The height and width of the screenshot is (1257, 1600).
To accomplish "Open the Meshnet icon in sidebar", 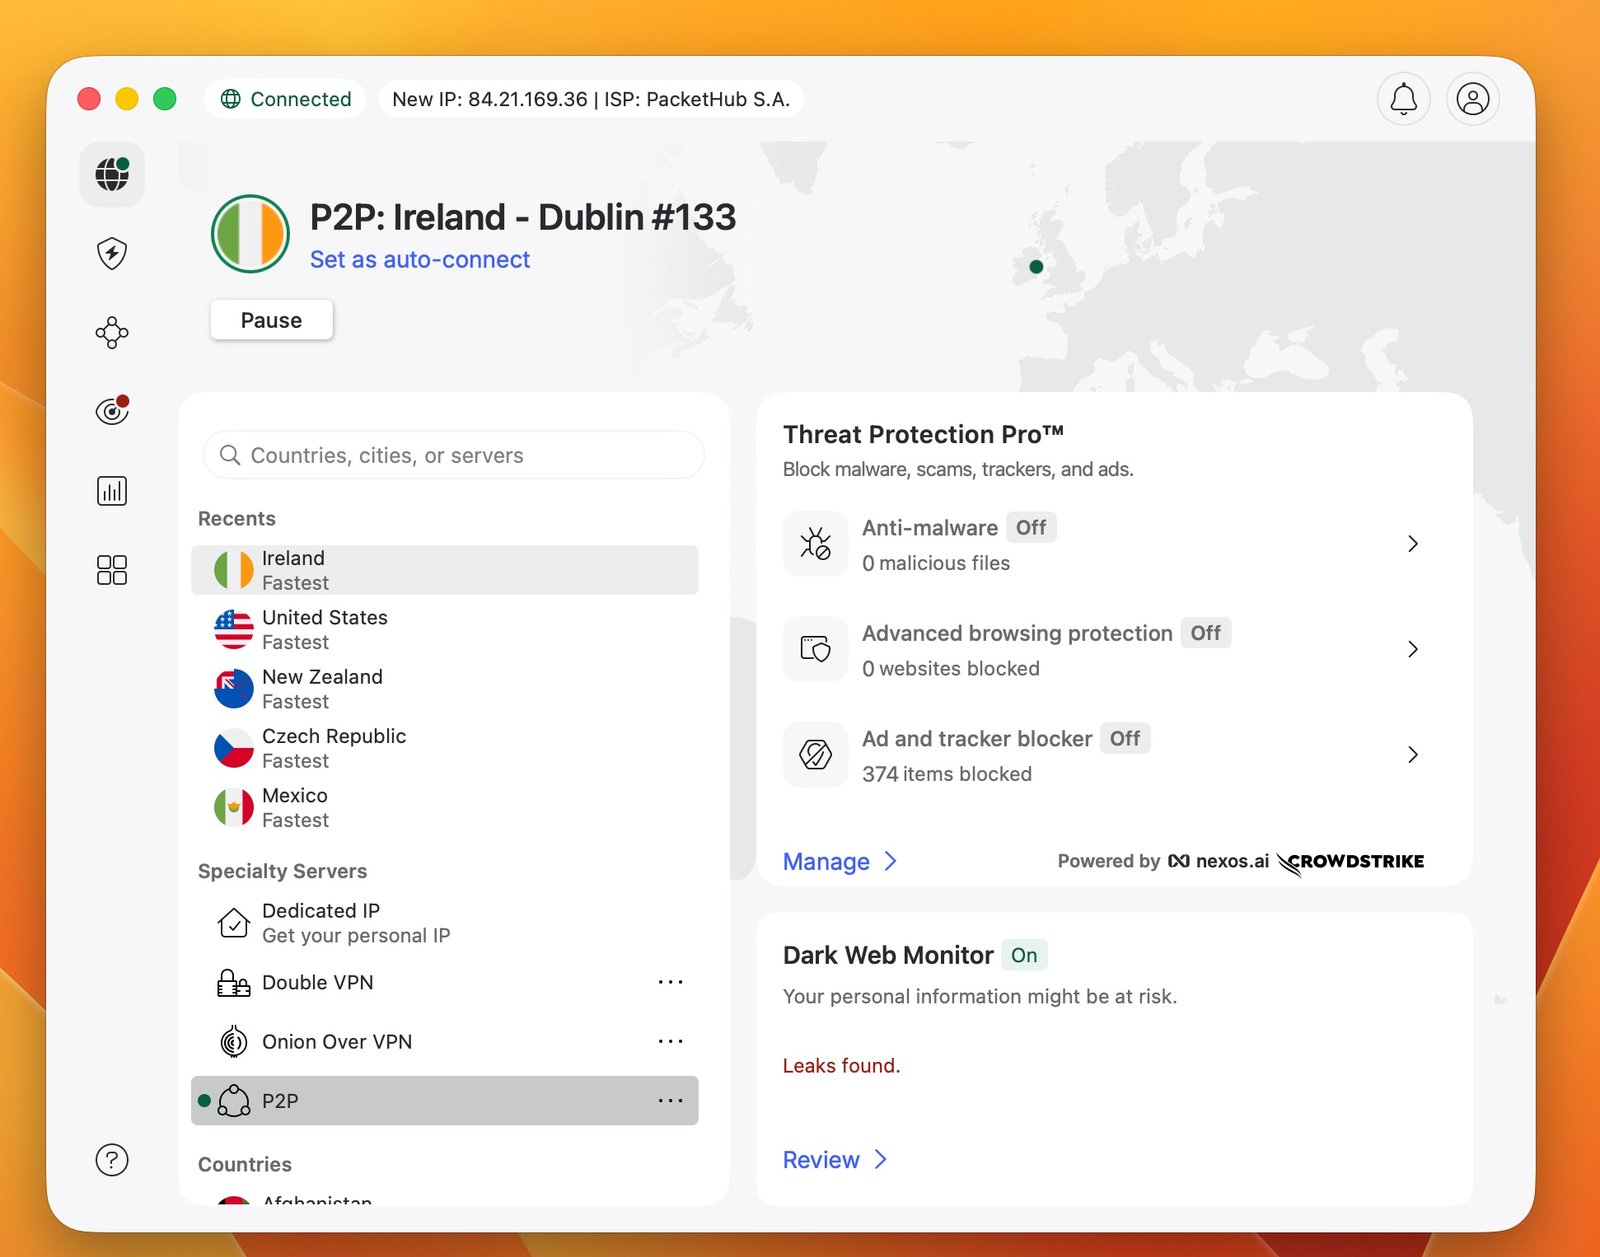I will click(x=111, y=332).
